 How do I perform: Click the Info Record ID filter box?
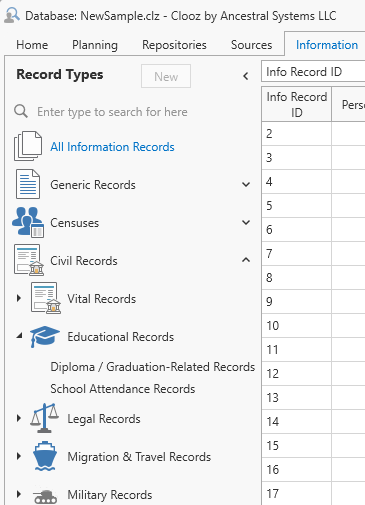313,71
